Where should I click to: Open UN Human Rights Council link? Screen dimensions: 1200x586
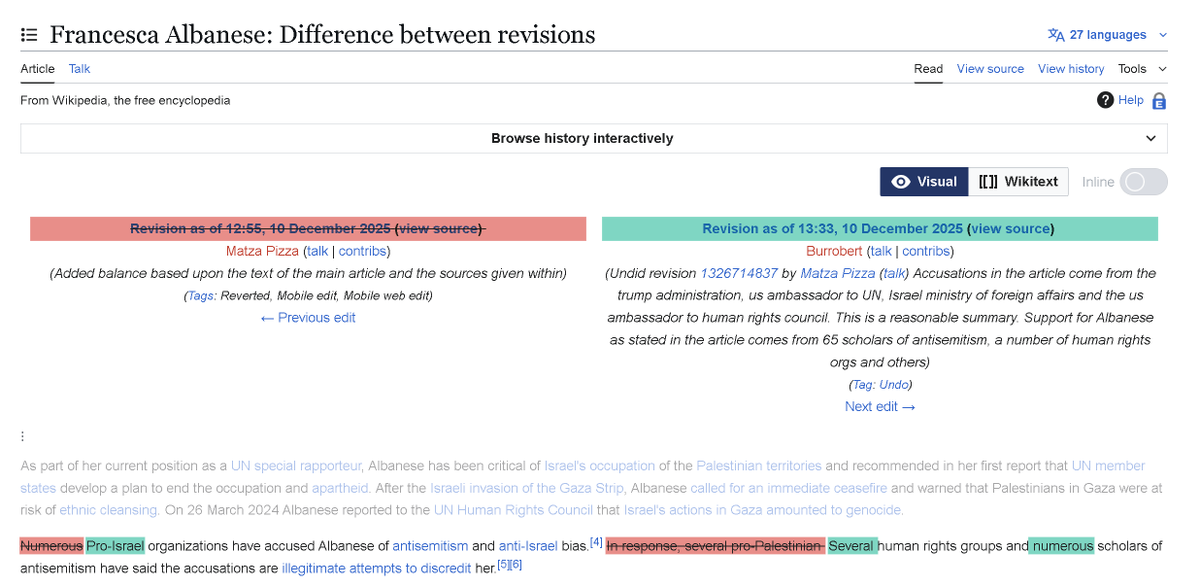[512, 510]
